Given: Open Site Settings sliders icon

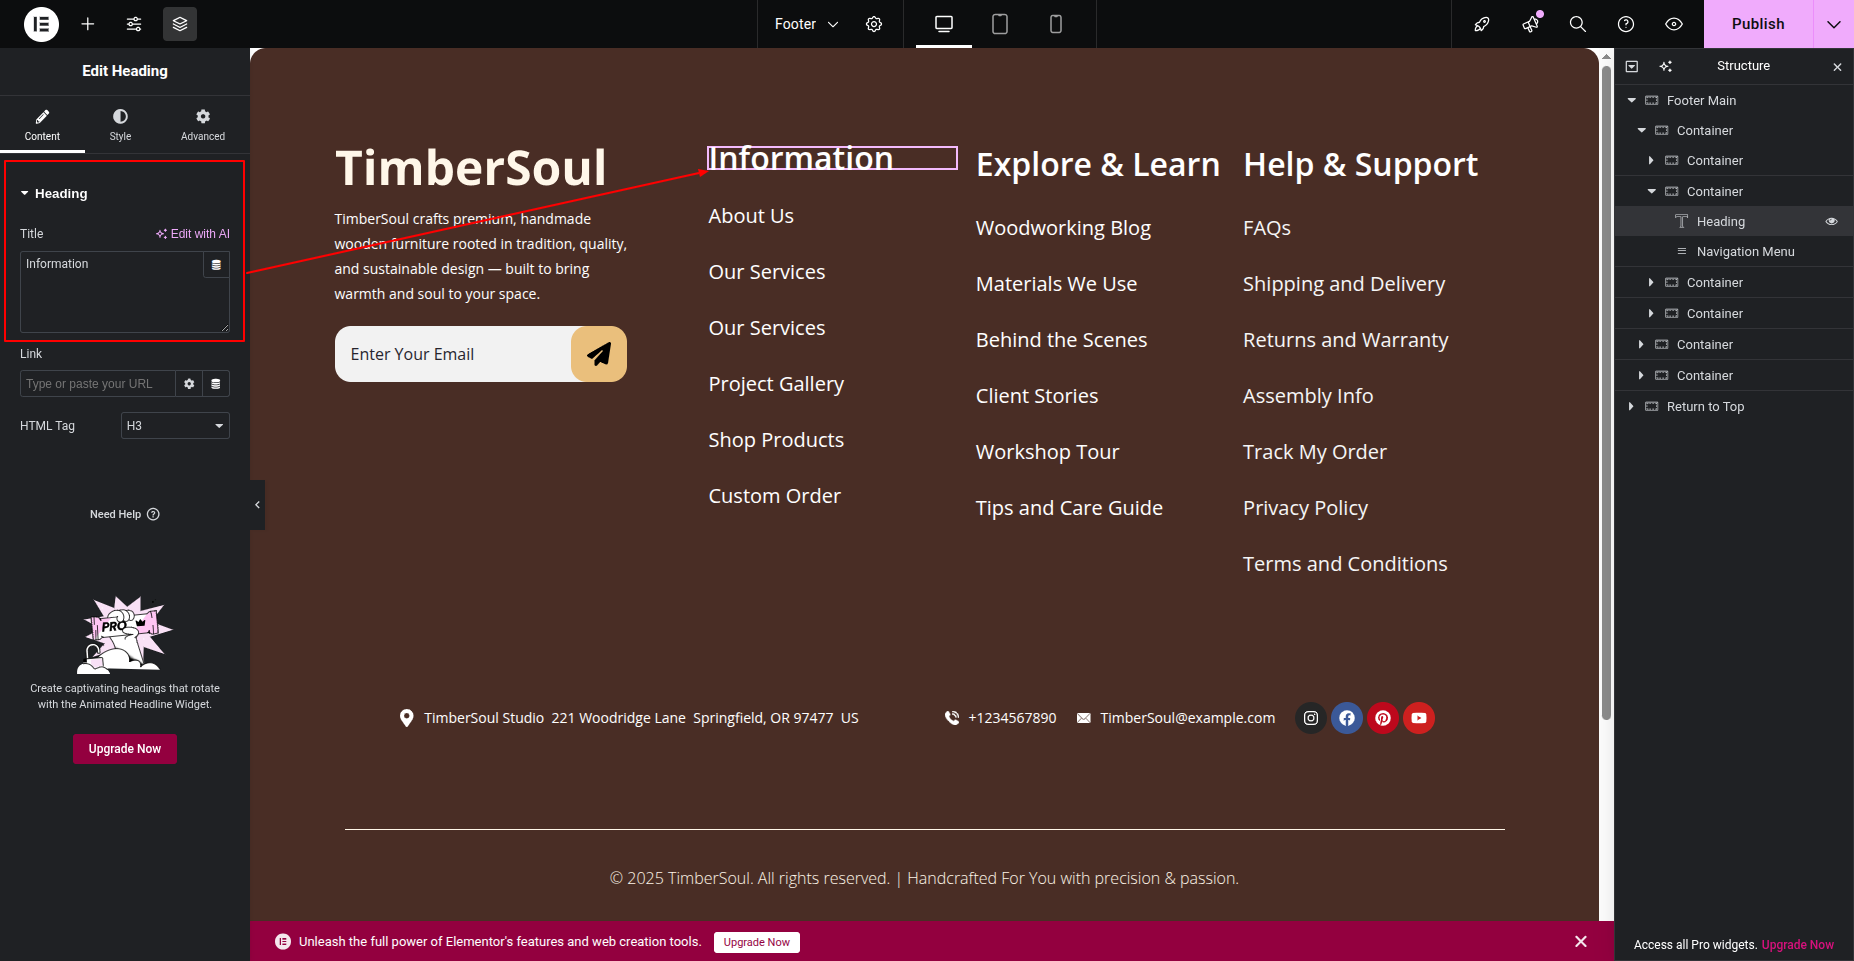Looking at the screenshot, I should (134, 24).
